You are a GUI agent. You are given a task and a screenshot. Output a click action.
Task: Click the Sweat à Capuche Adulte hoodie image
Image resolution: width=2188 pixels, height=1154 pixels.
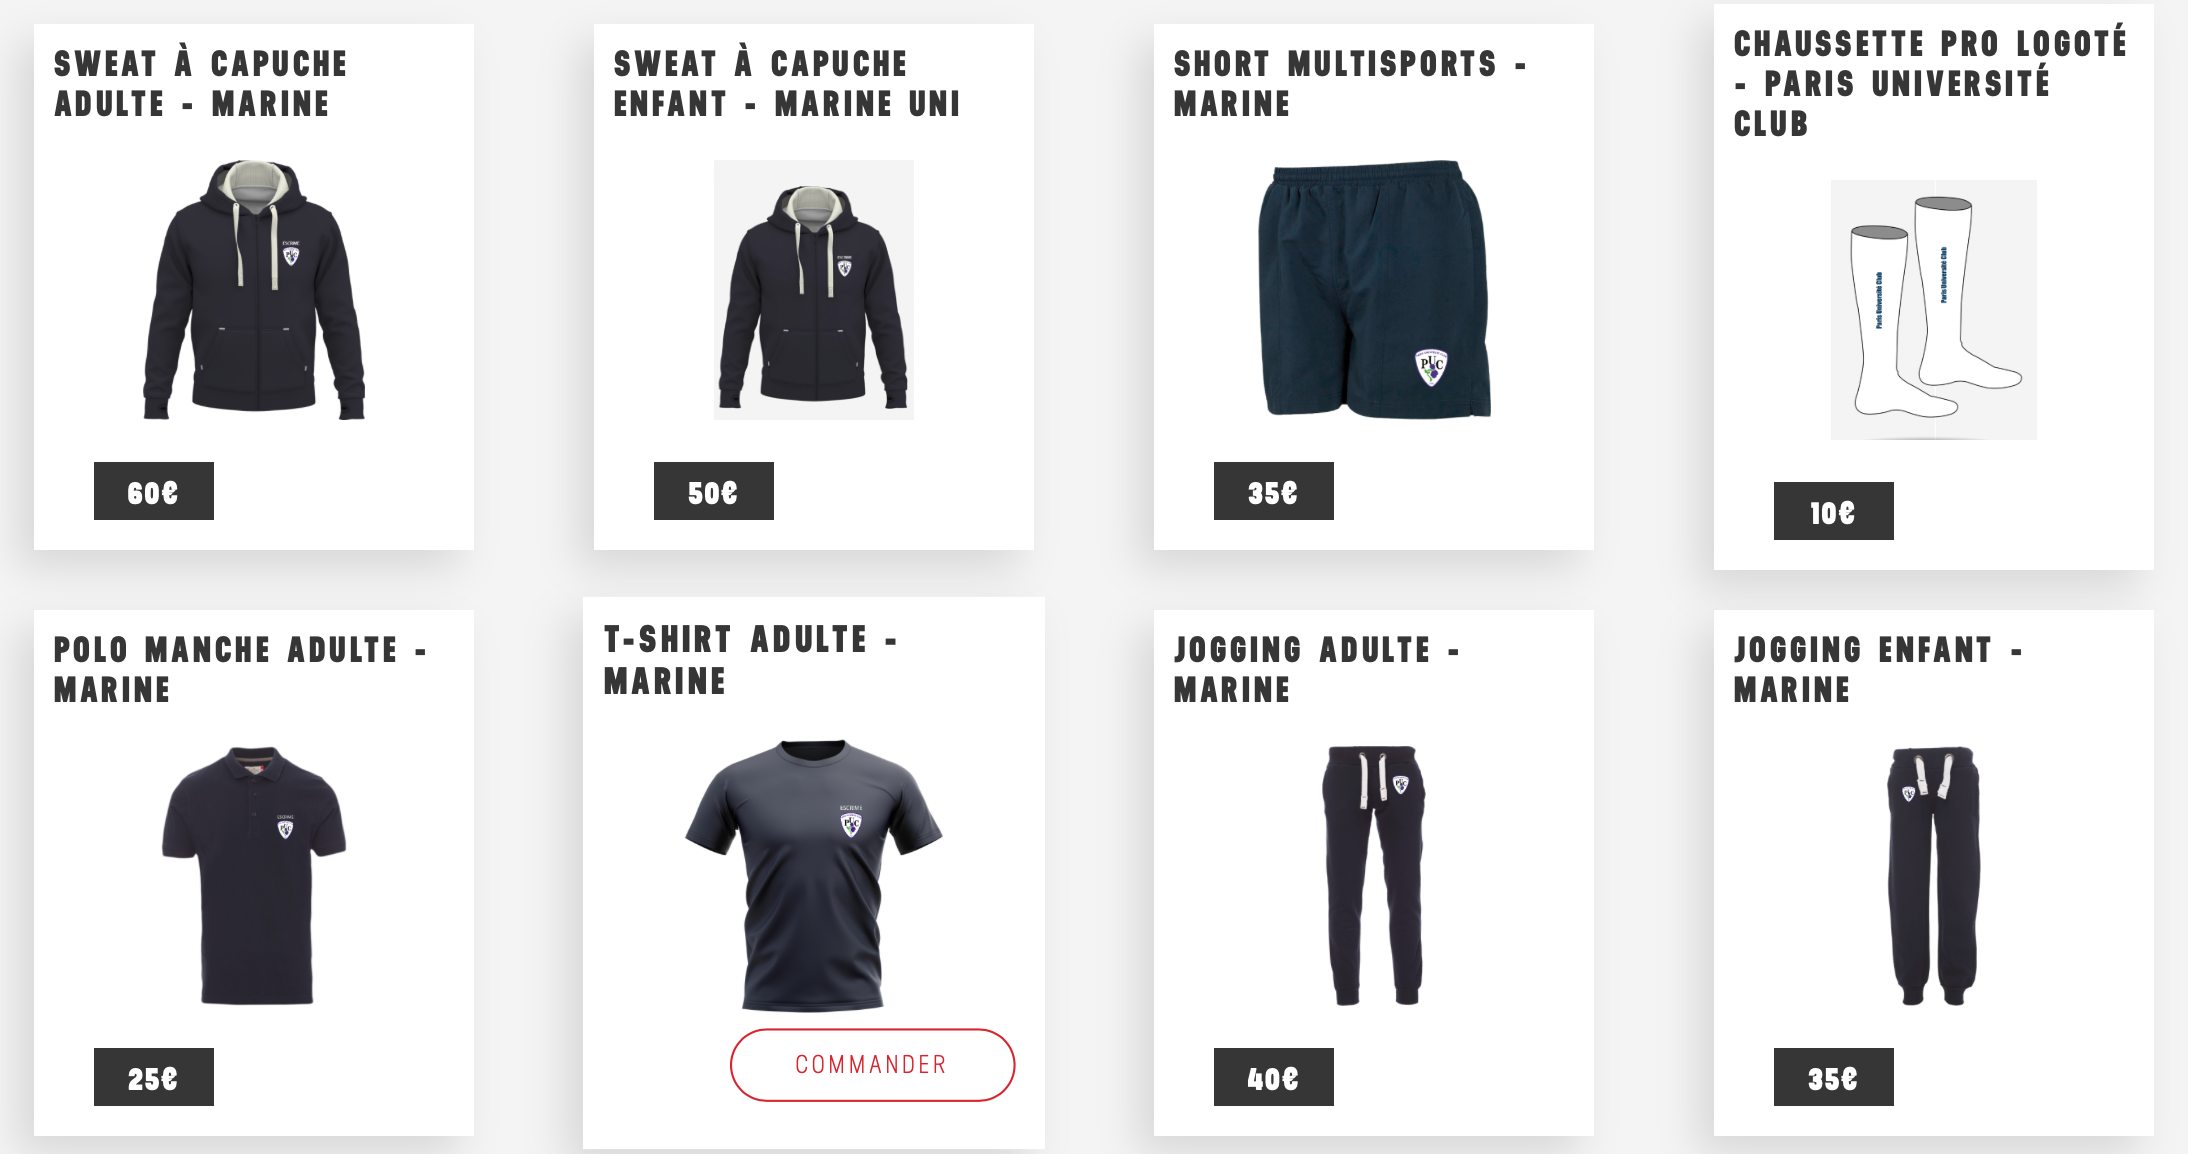pos(254,290)
